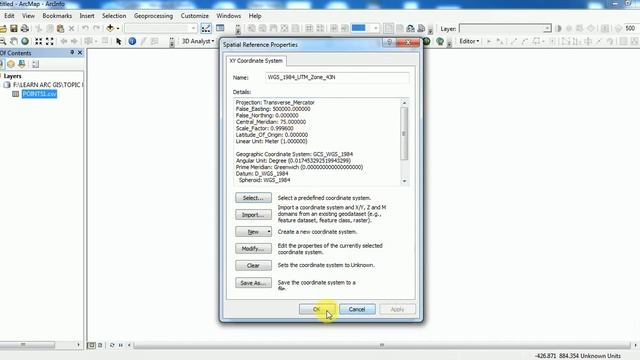Click the value field showing 500

[630, 28]
